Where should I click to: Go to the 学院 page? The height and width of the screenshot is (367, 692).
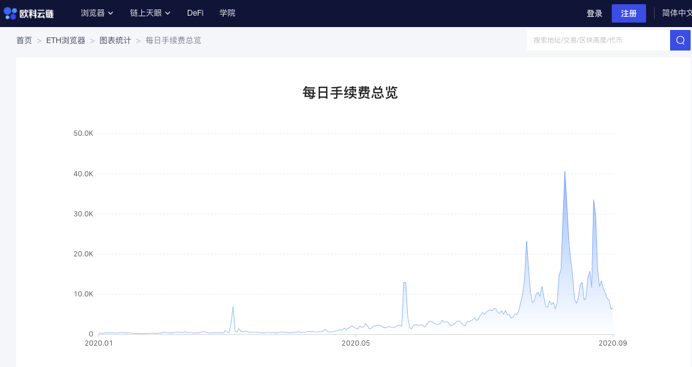tap(227, 13)
